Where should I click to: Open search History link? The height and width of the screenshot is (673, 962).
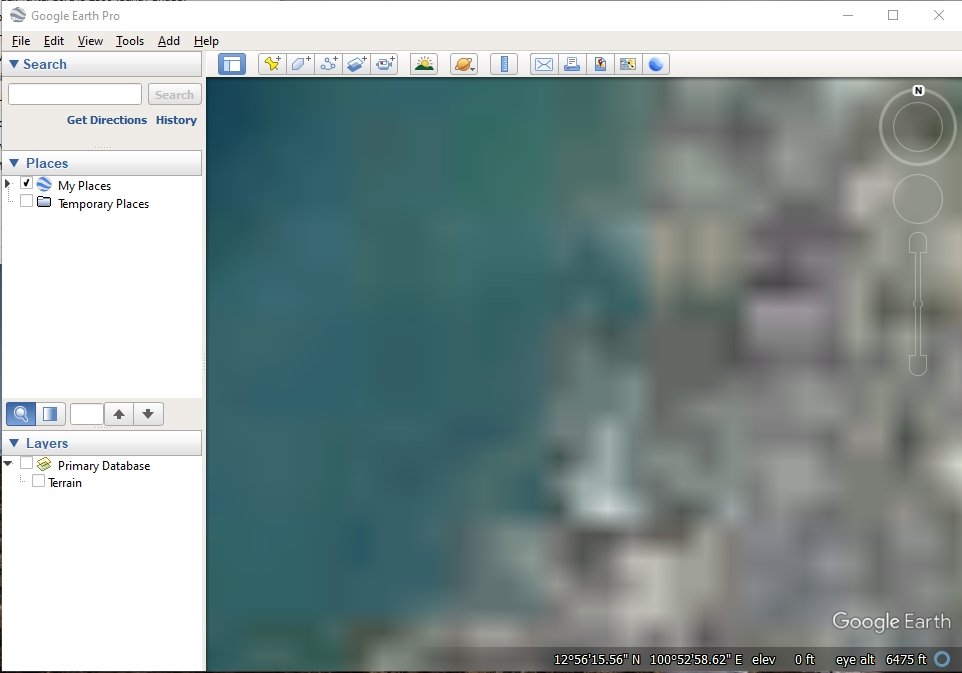coord(176,120)
